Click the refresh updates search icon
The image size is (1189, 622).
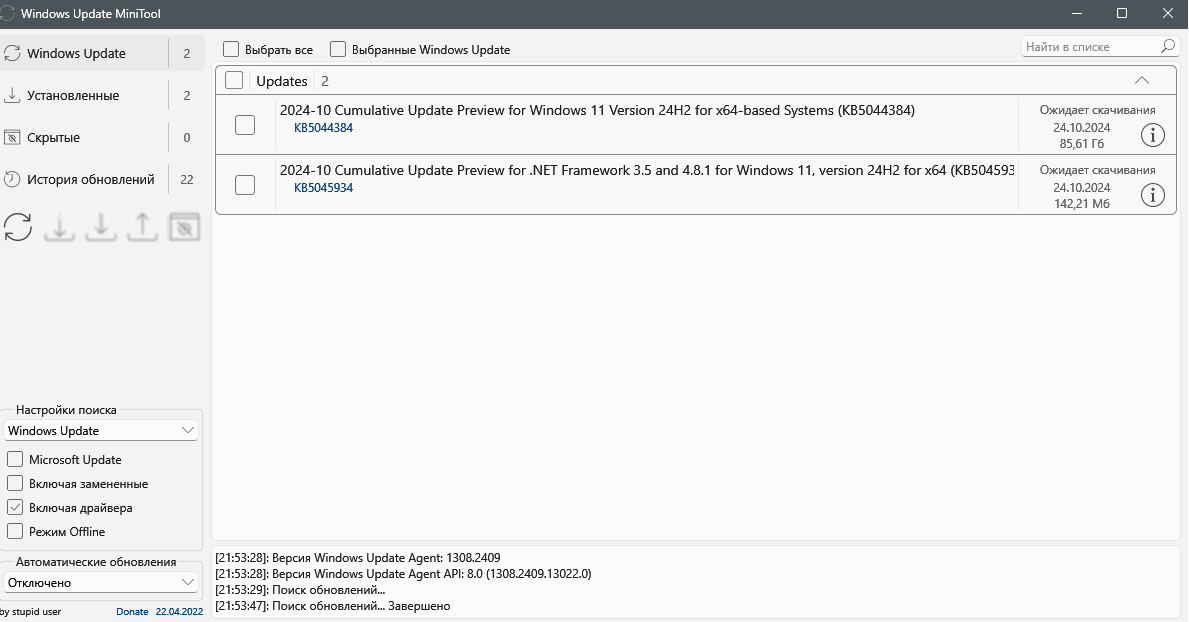18,227
